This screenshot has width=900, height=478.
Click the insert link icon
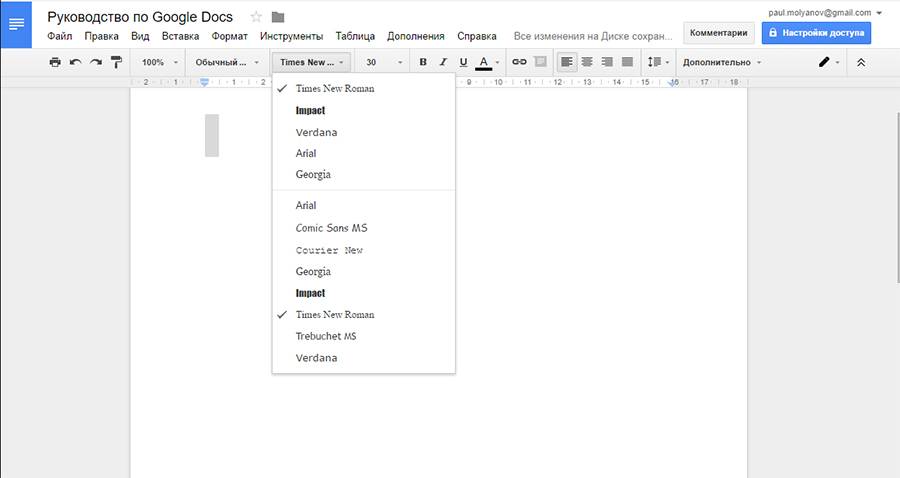519,62
